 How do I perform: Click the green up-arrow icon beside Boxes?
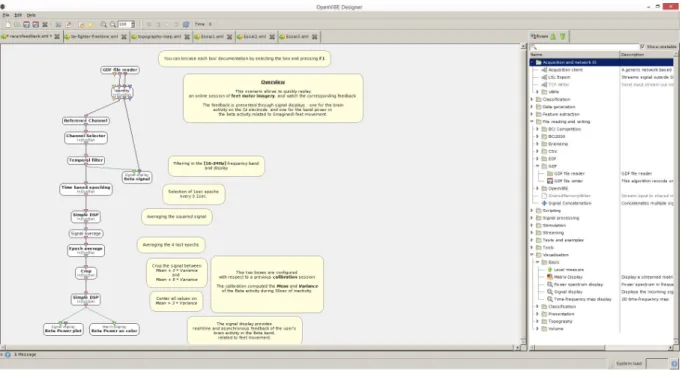click(x=553, y=37)
